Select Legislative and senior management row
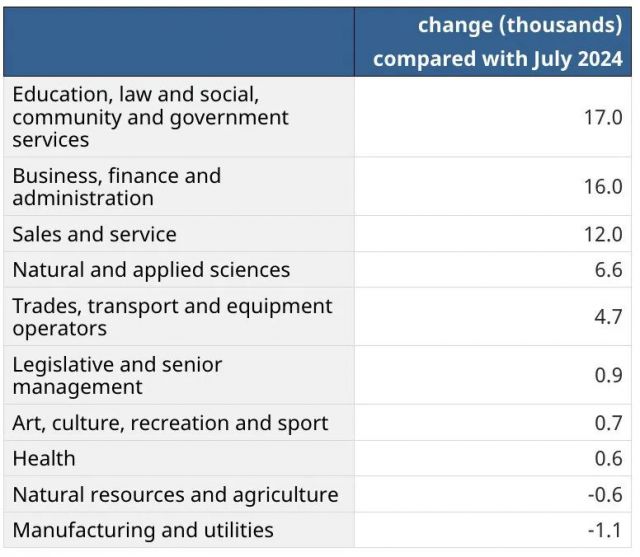 click(x=117, y=375)
